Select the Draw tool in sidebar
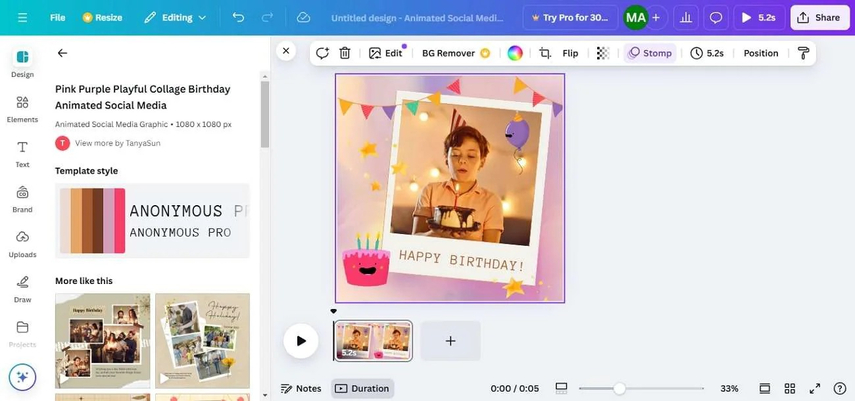This screenshot has width=855, height=401. tap(22, 289)
